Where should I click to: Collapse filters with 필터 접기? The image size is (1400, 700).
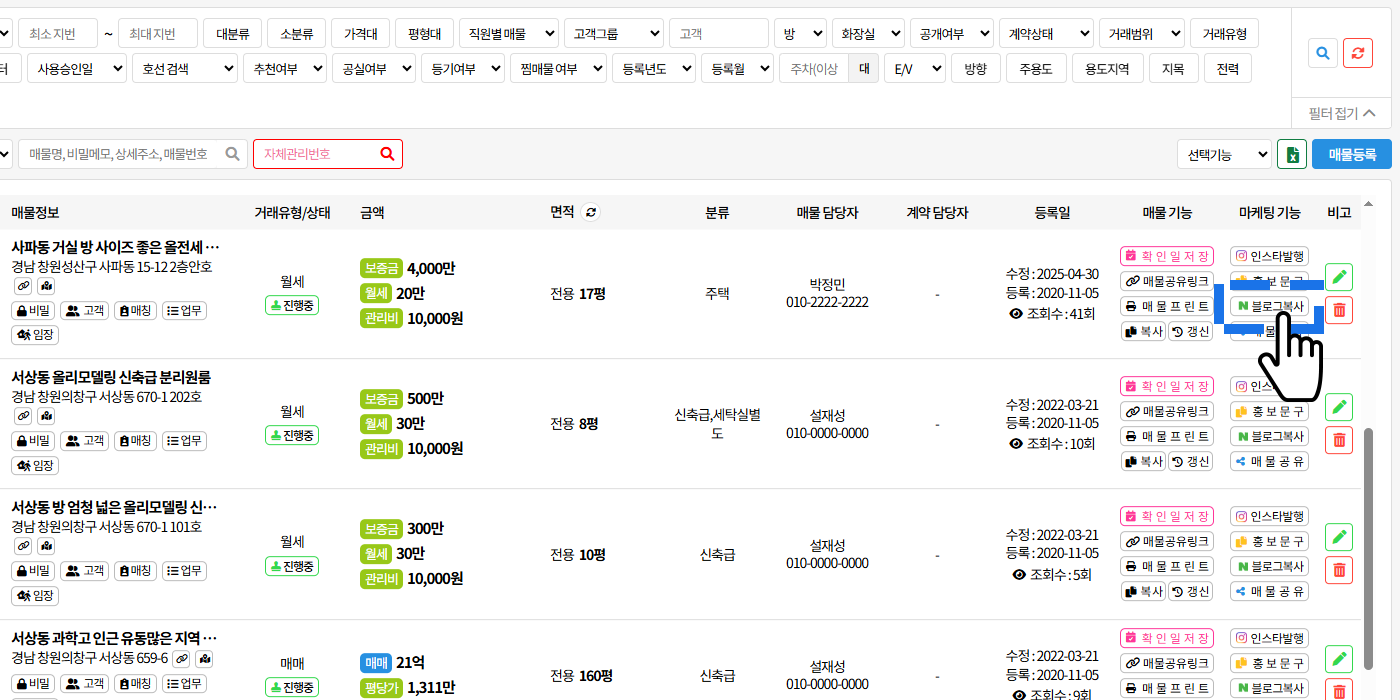1342,113
